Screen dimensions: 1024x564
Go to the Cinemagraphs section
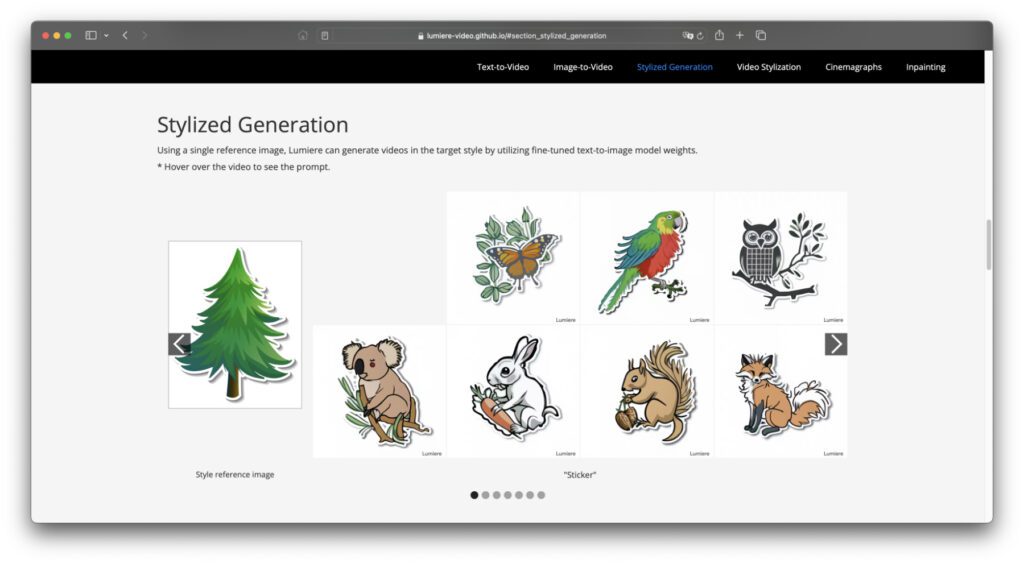pos(853,67)
